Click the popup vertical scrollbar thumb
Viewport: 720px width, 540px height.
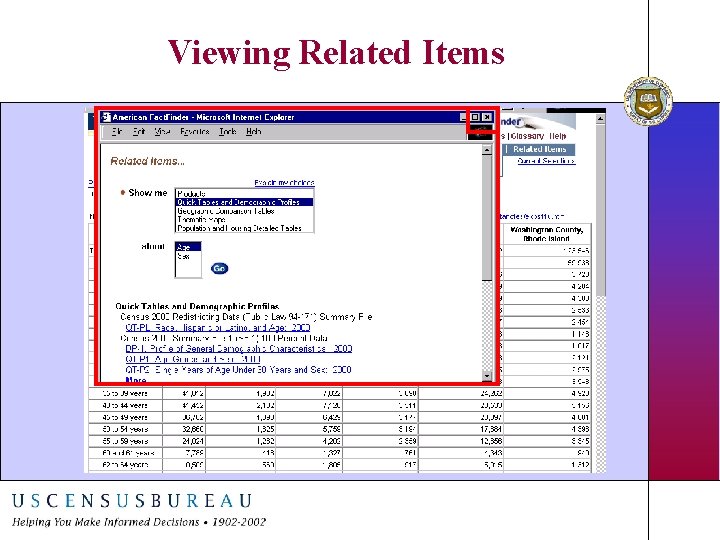click(x=487, y=218)
